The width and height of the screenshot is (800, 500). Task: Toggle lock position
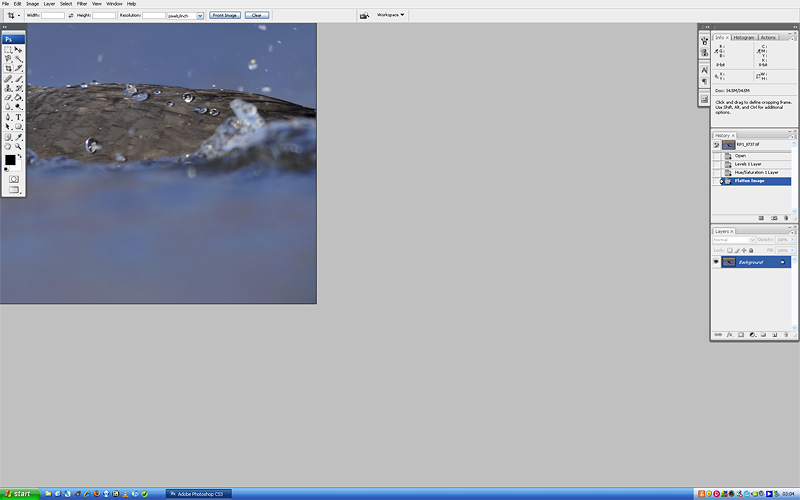coord(744,251)
